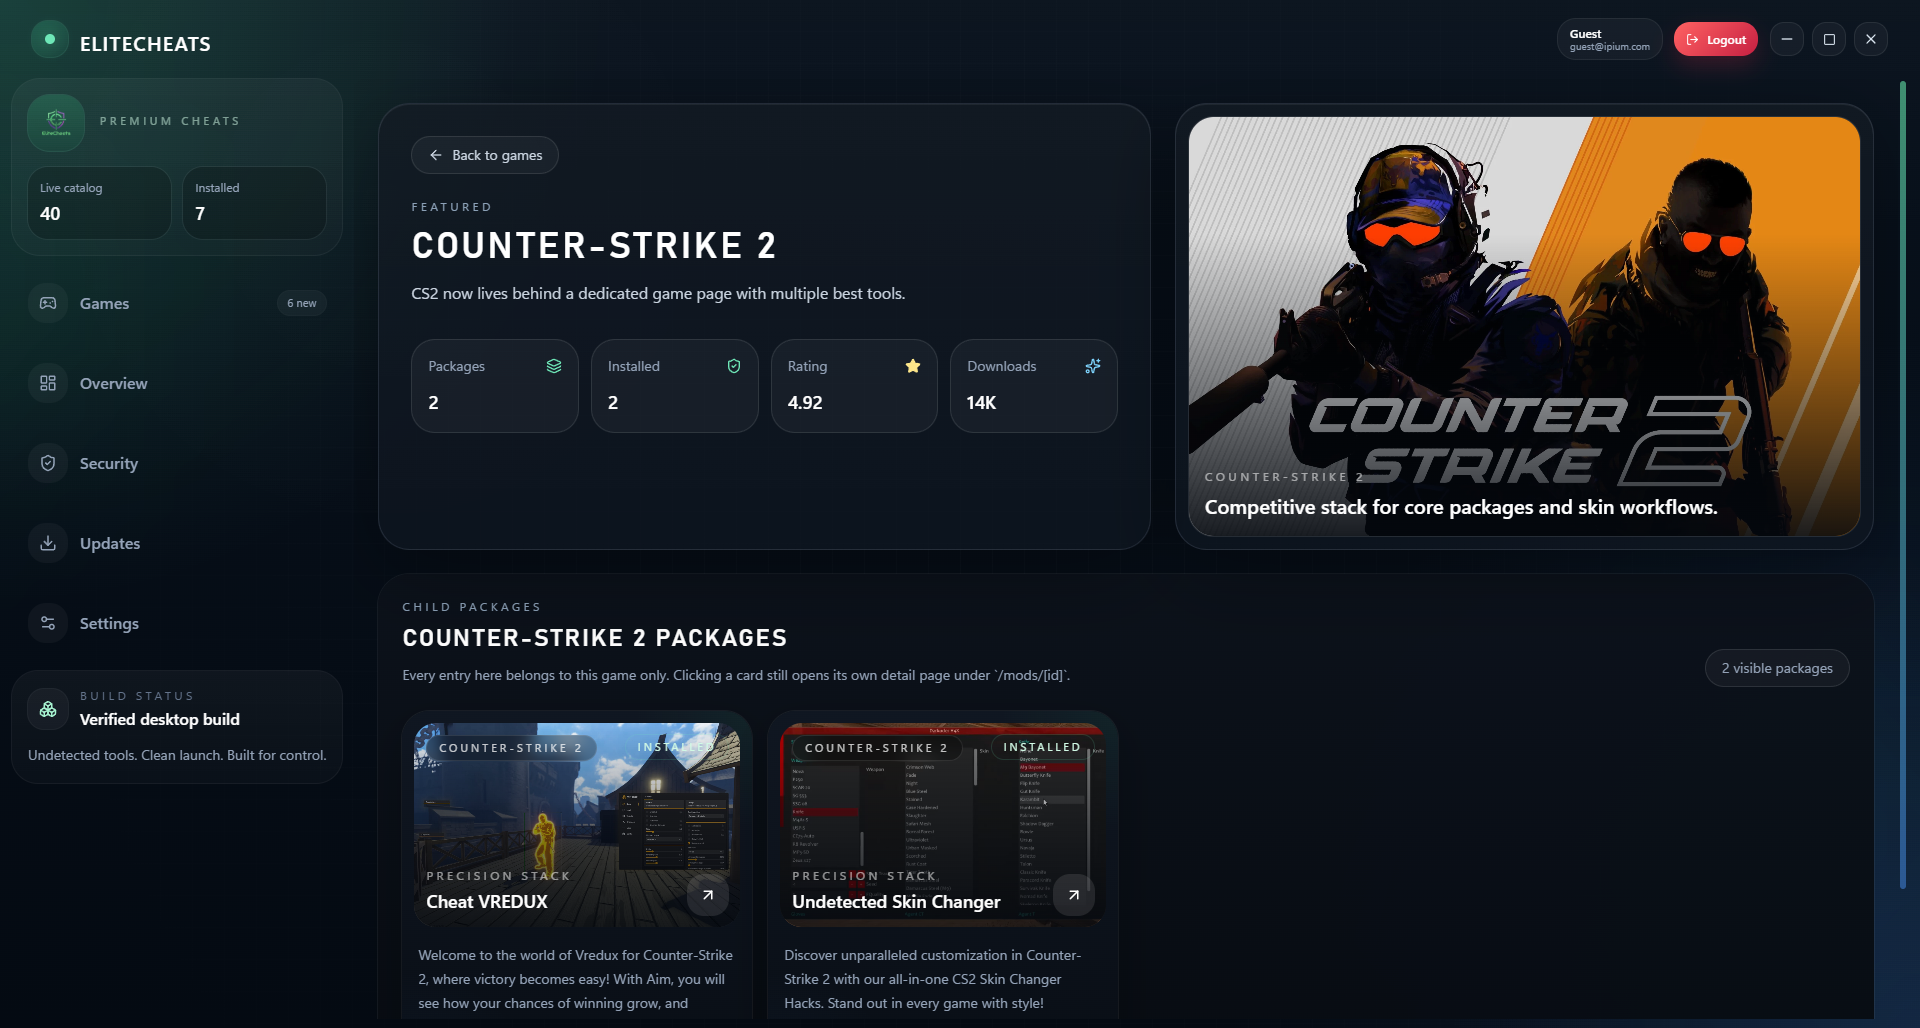
Task: Open the Cheat VREDUX preview thumbnail
Action: point(577,824)
